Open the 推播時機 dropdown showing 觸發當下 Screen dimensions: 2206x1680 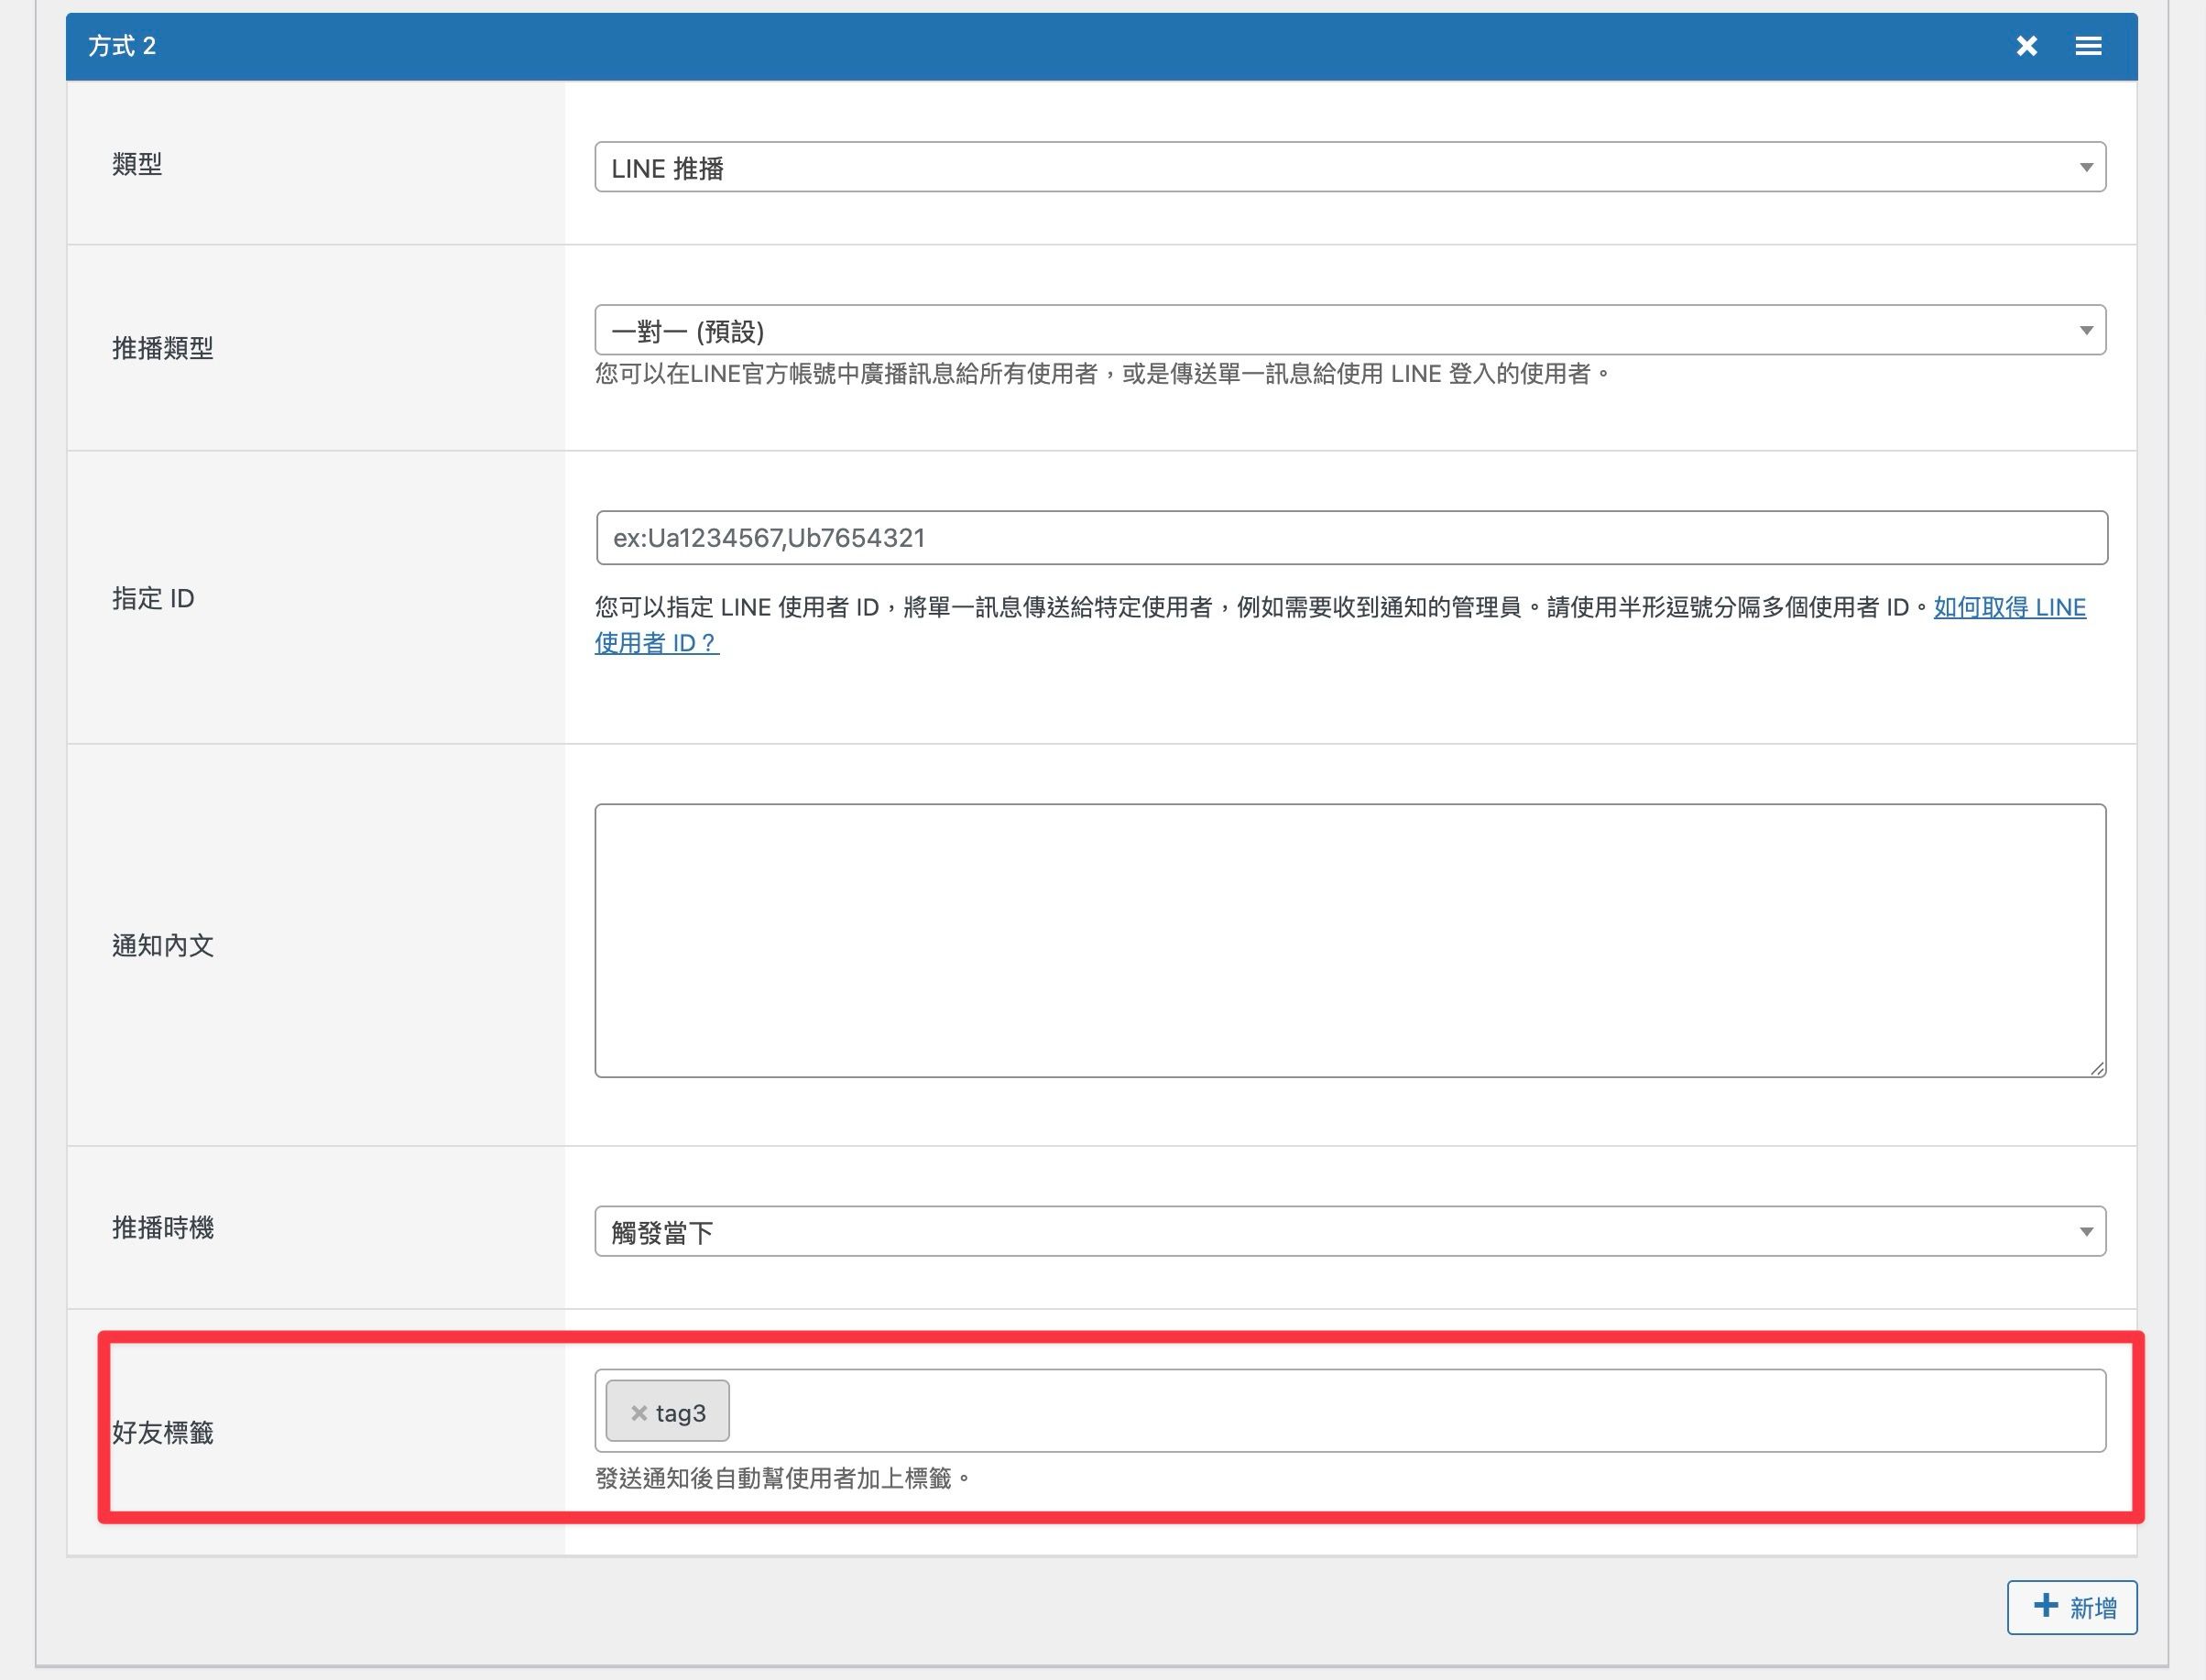tap(1349, 1231)
